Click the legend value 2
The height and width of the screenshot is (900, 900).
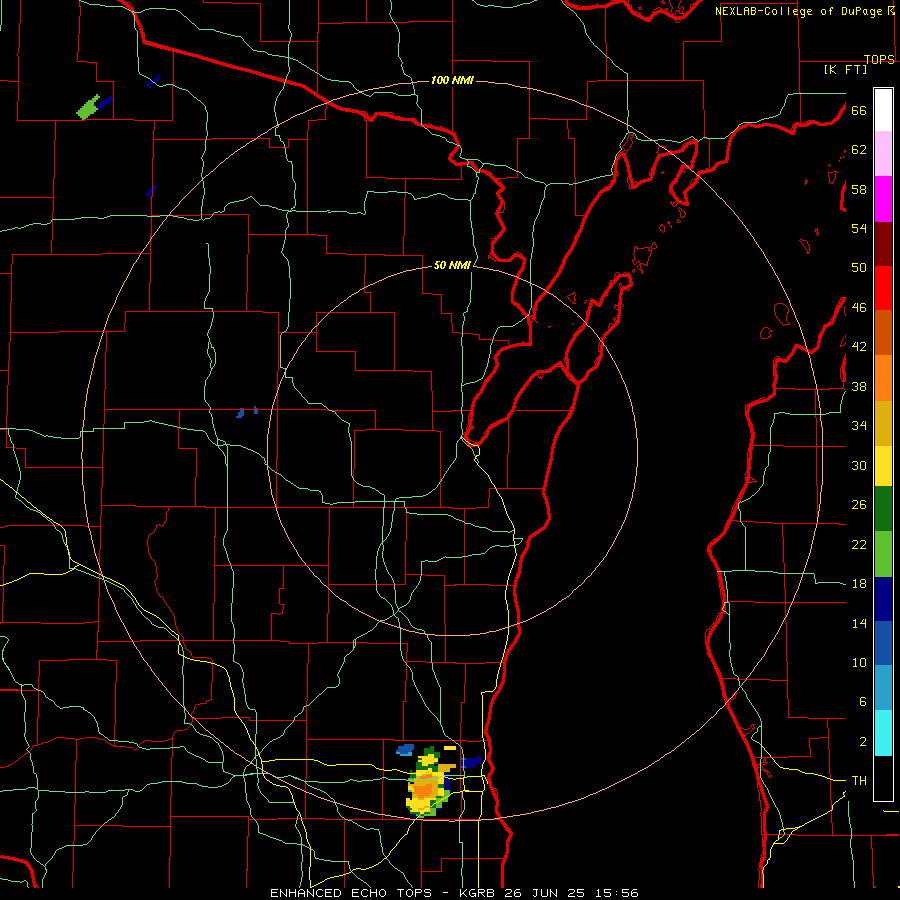tap(862, 742)
